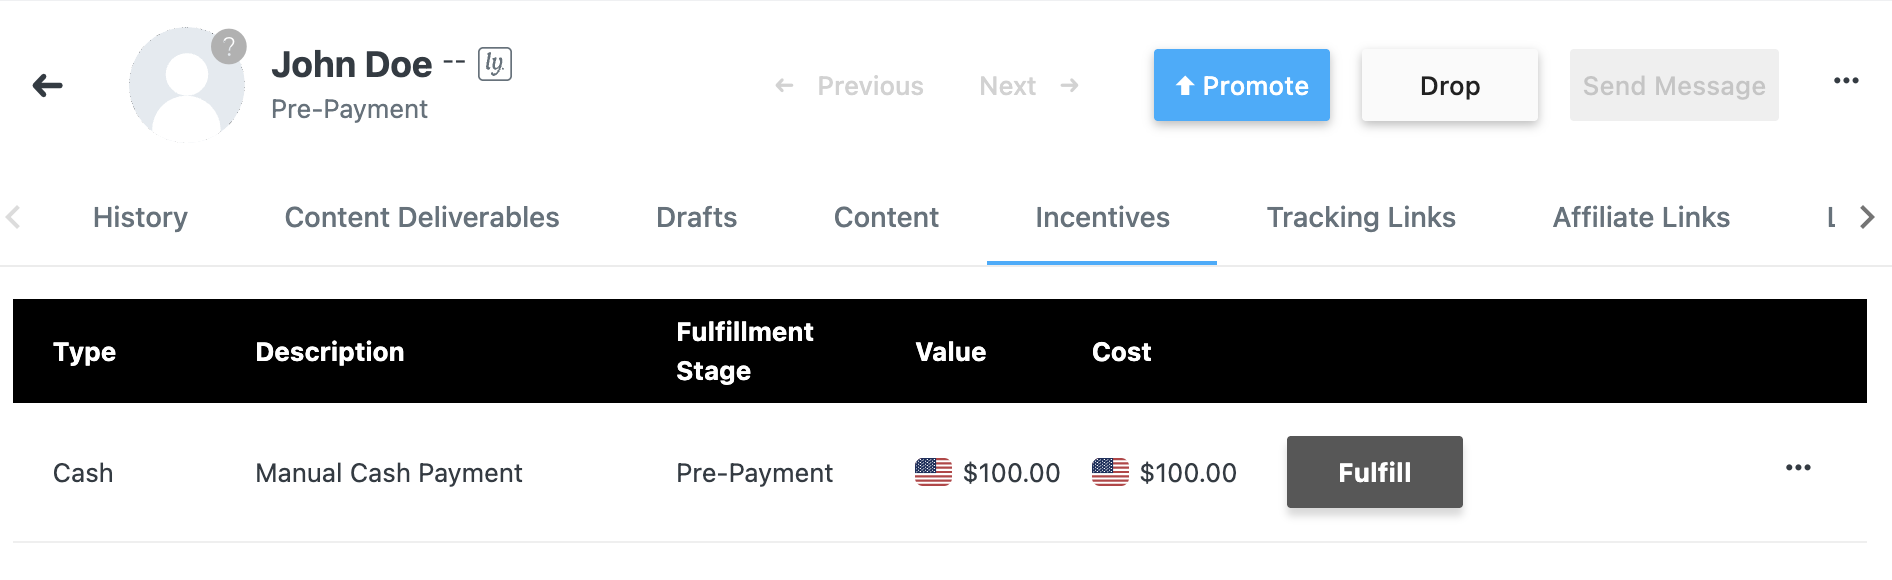The height and width of the screenshot is (580, 1892).
Task: Open the Content Deliverables tab
Action: (421, 217)
